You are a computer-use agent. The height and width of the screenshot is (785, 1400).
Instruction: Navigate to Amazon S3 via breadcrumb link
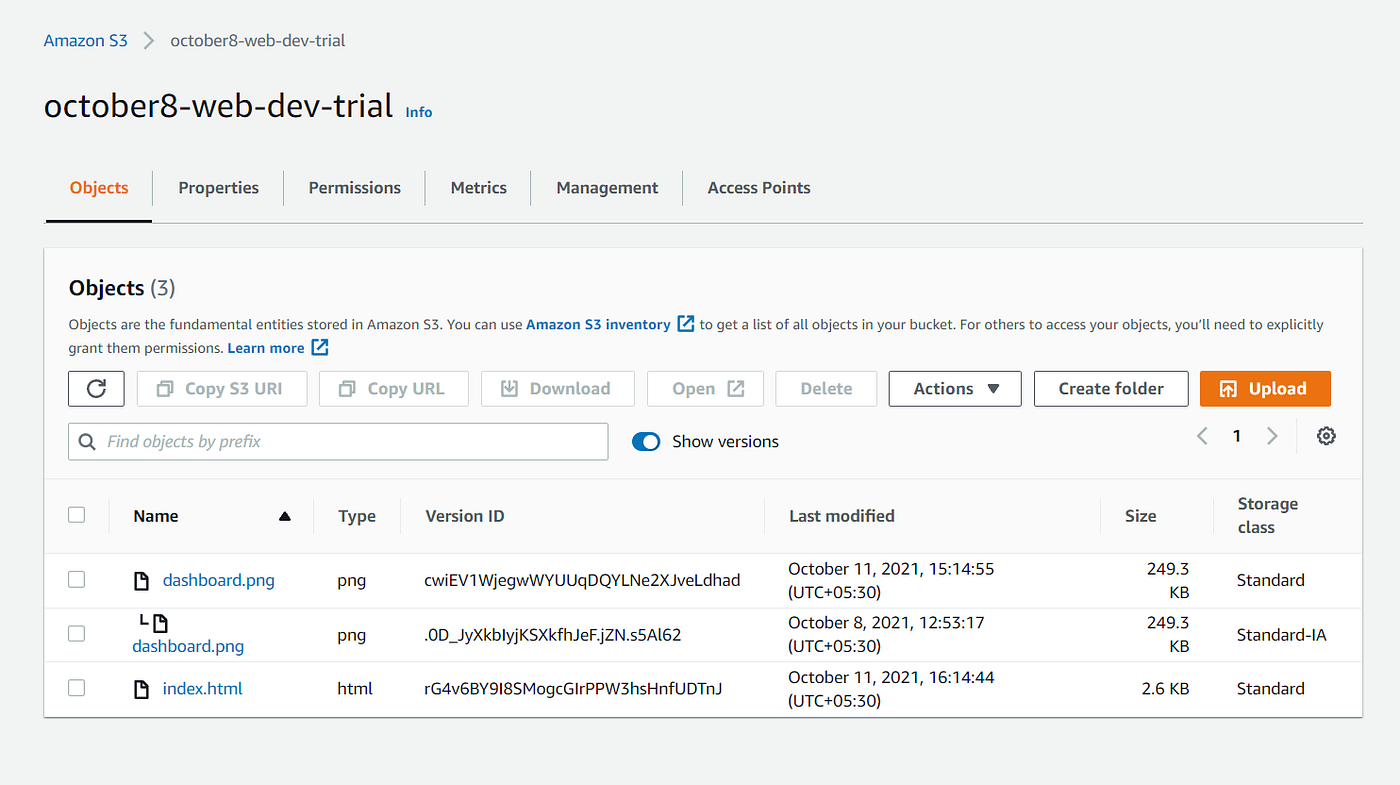(x=85, y=40)
